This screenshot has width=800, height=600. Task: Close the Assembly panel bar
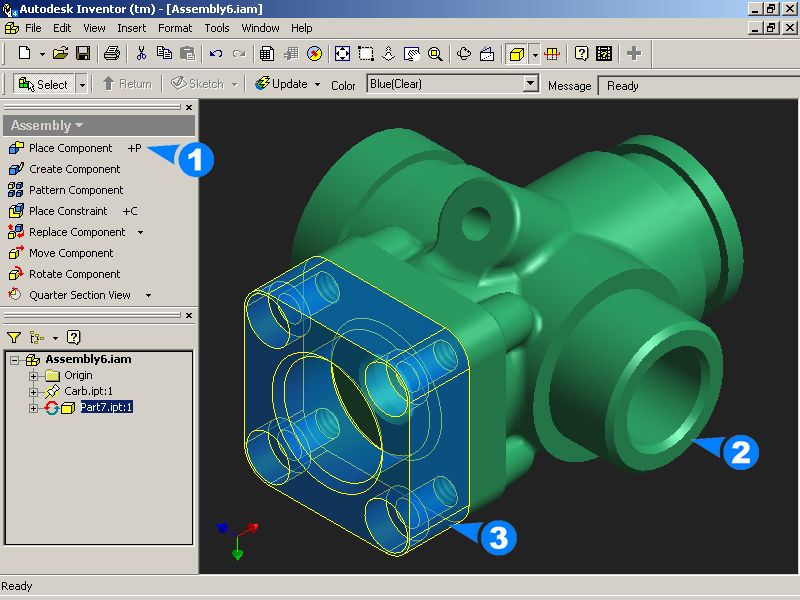tap(189, 107)
